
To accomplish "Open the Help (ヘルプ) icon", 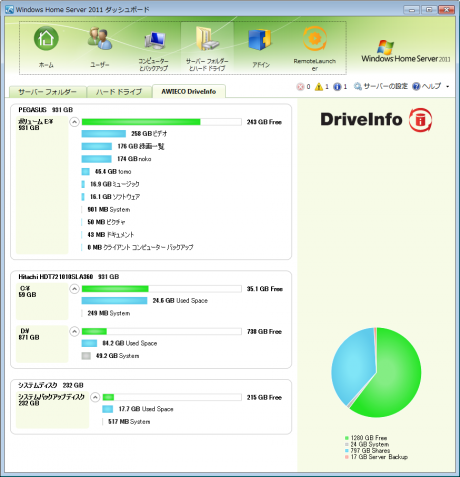I will coord(416,87).
